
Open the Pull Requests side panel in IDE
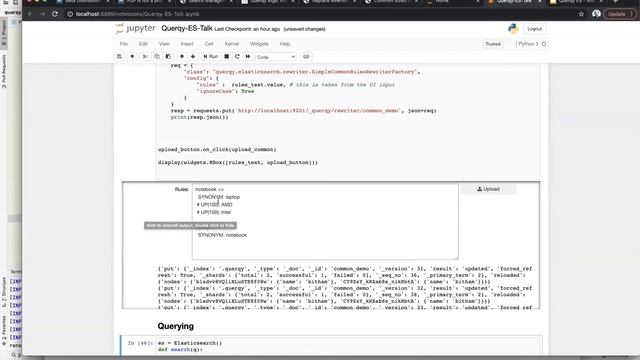pyautogui.click(x=4, y=72)
